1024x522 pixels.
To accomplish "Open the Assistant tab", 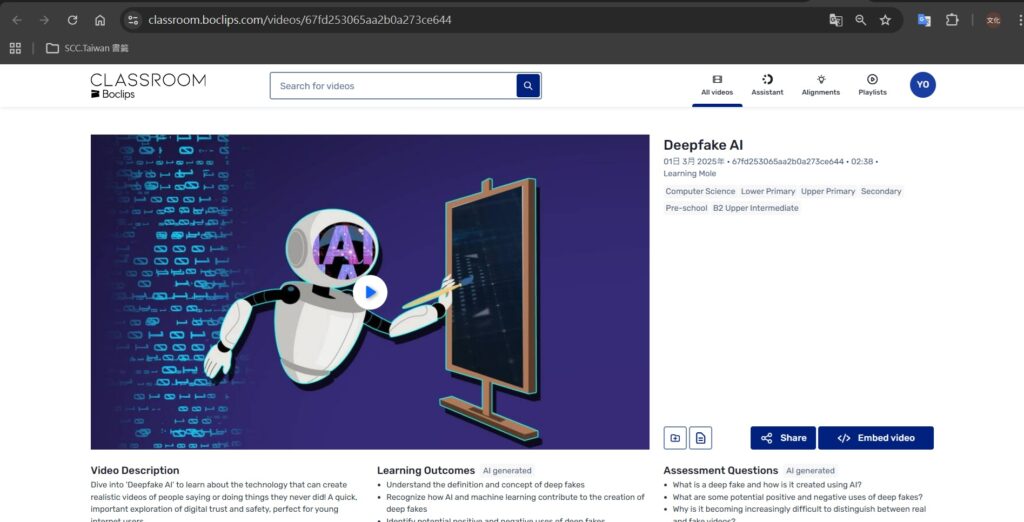I will [x=767, y=85].
